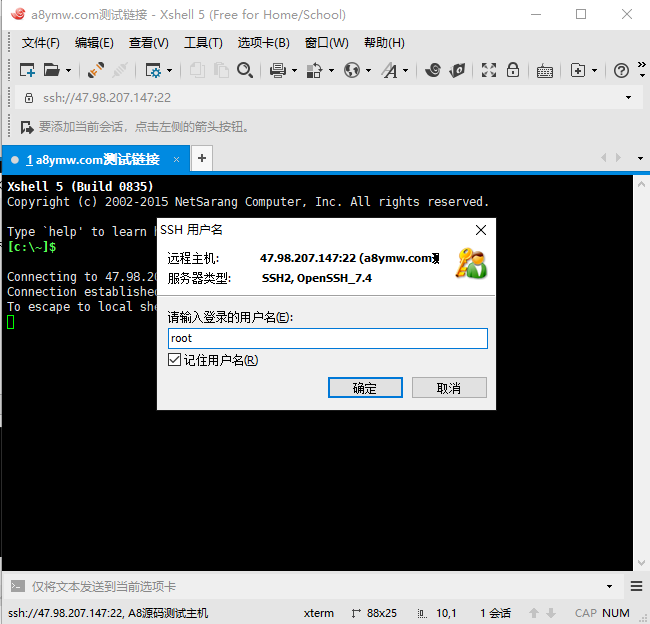Open the 编辑(E) menu

coord(94,43)
